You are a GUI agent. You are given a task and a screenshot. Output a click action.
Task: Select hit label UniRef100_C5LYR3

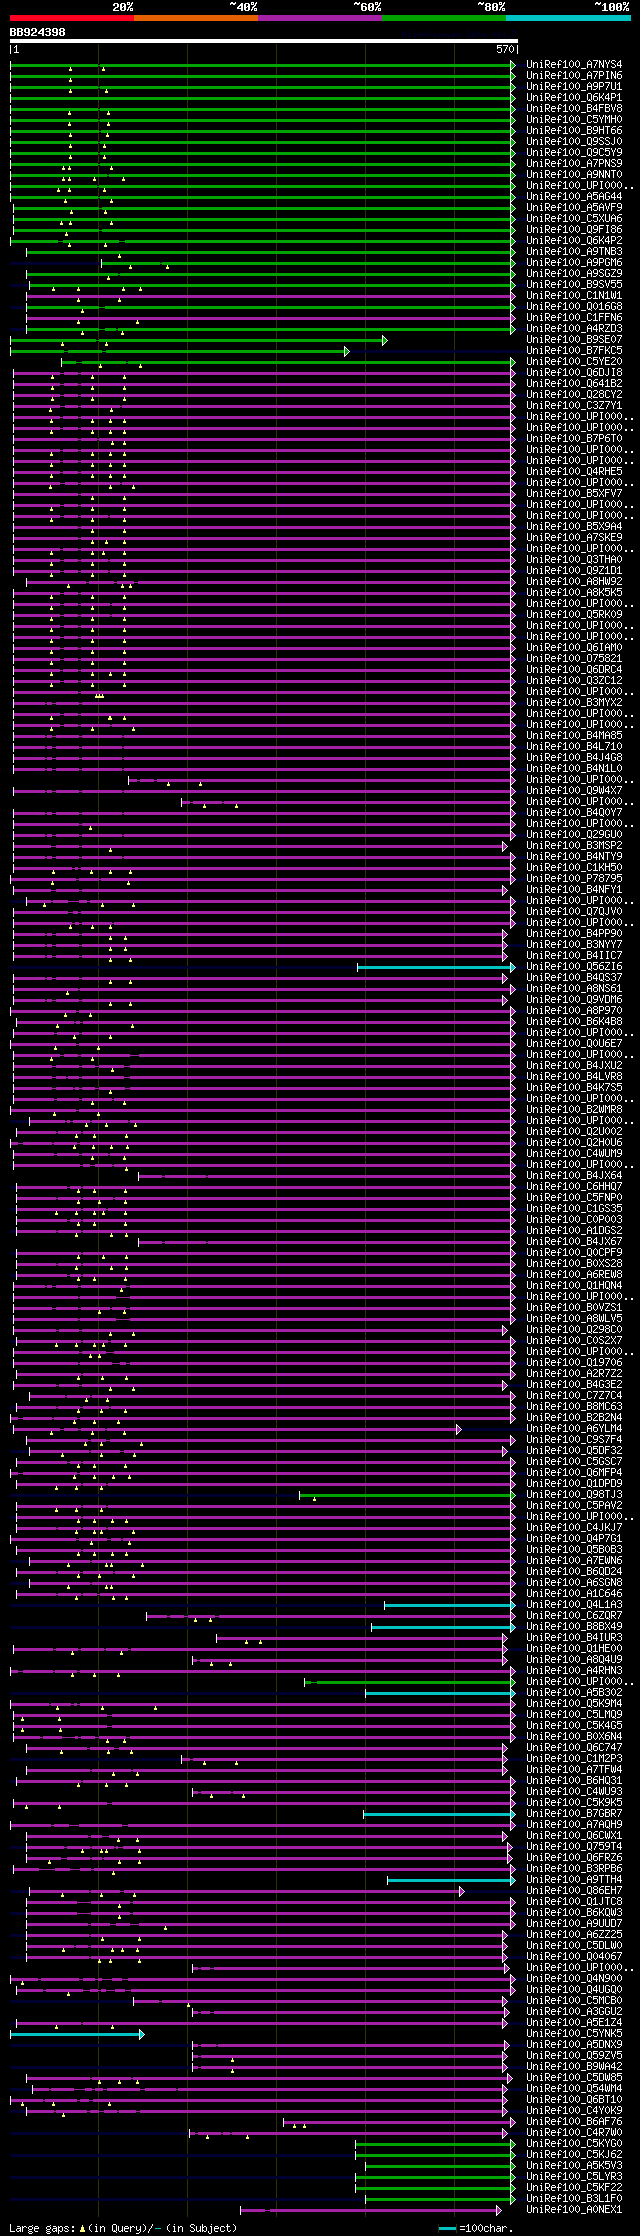(574, 2177)
